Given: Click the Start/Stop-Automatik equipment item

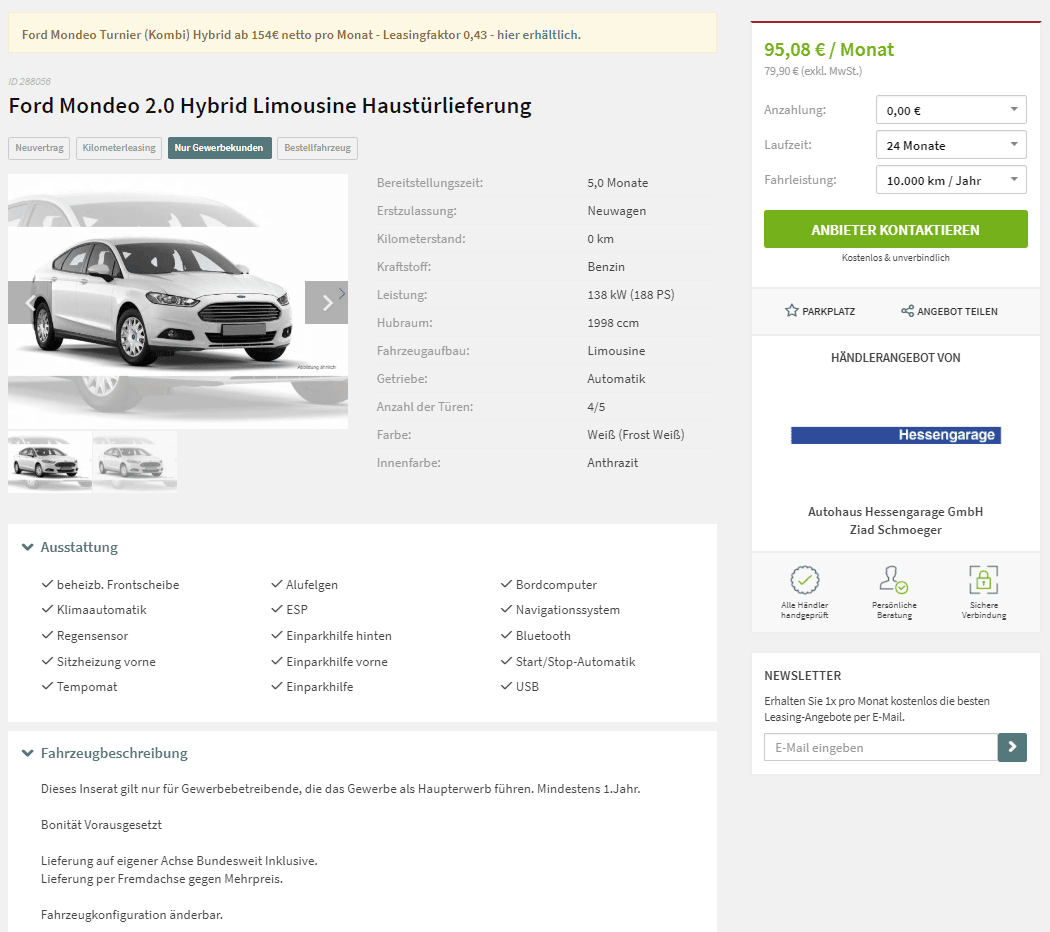Looking at the screenshot, I should [x=575, y=662].
